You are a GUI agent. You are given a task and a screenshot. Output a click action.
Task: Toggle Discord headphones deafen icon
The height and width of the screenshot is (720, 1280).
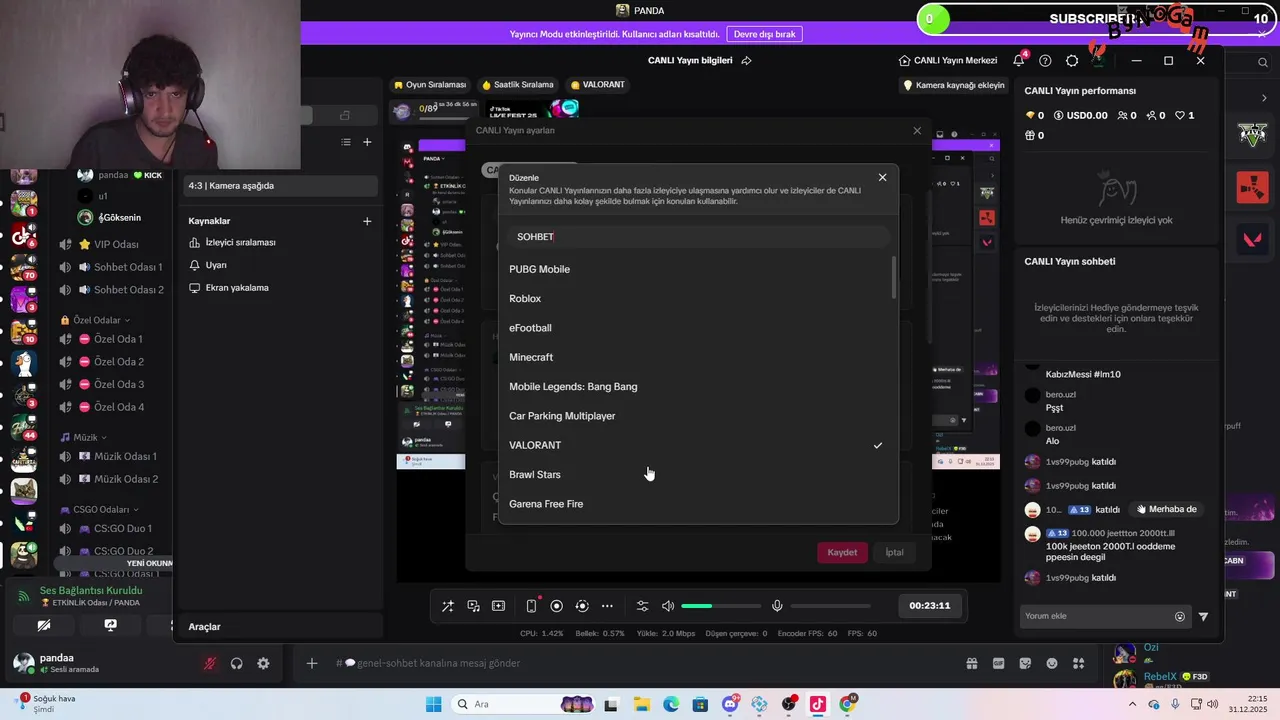(237, 663)
